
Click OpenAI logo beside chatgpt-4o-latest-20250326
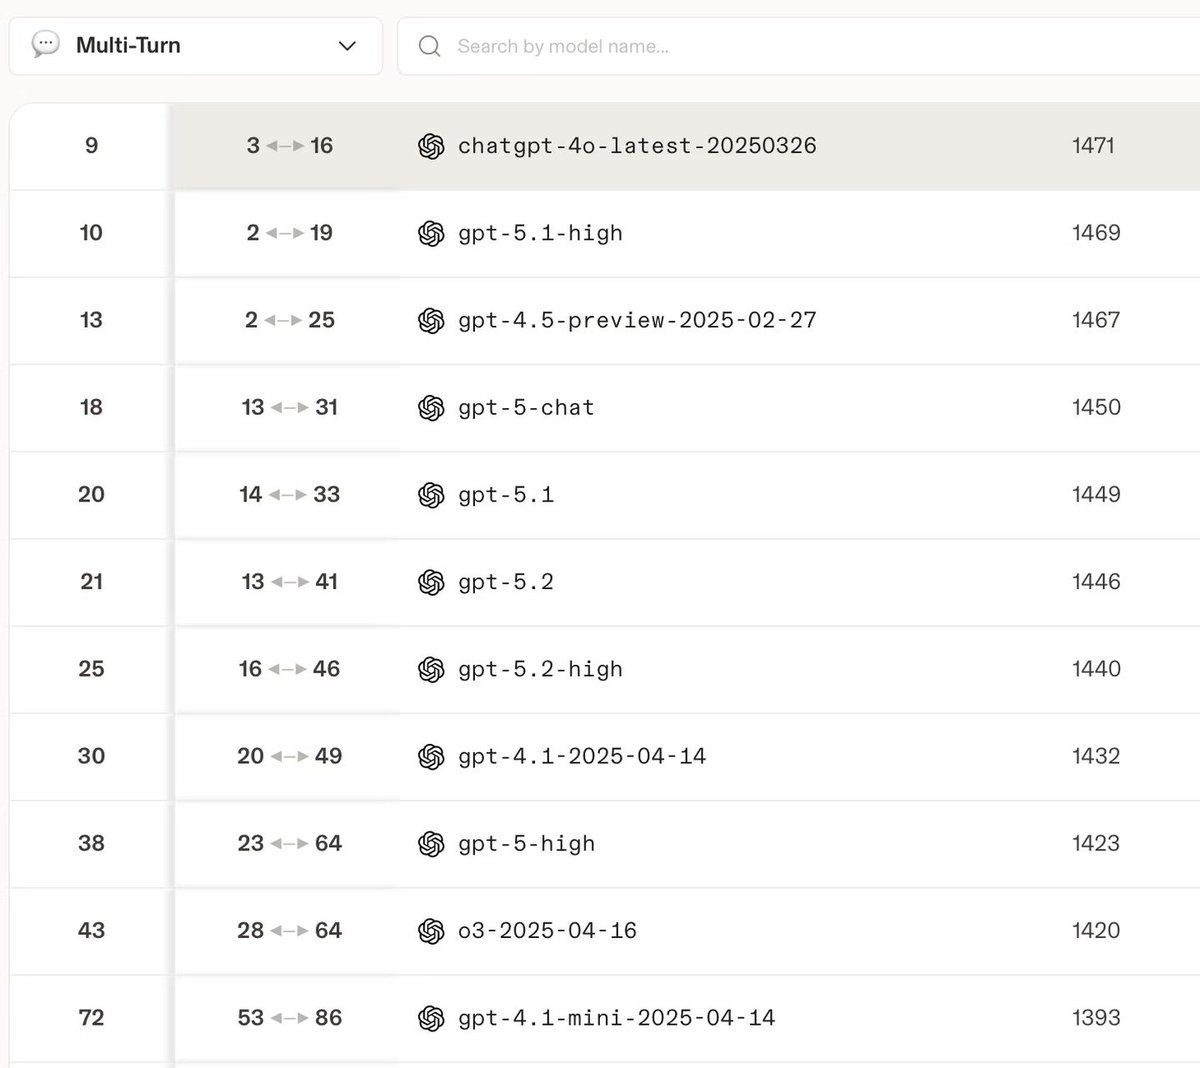click(431, 146)
